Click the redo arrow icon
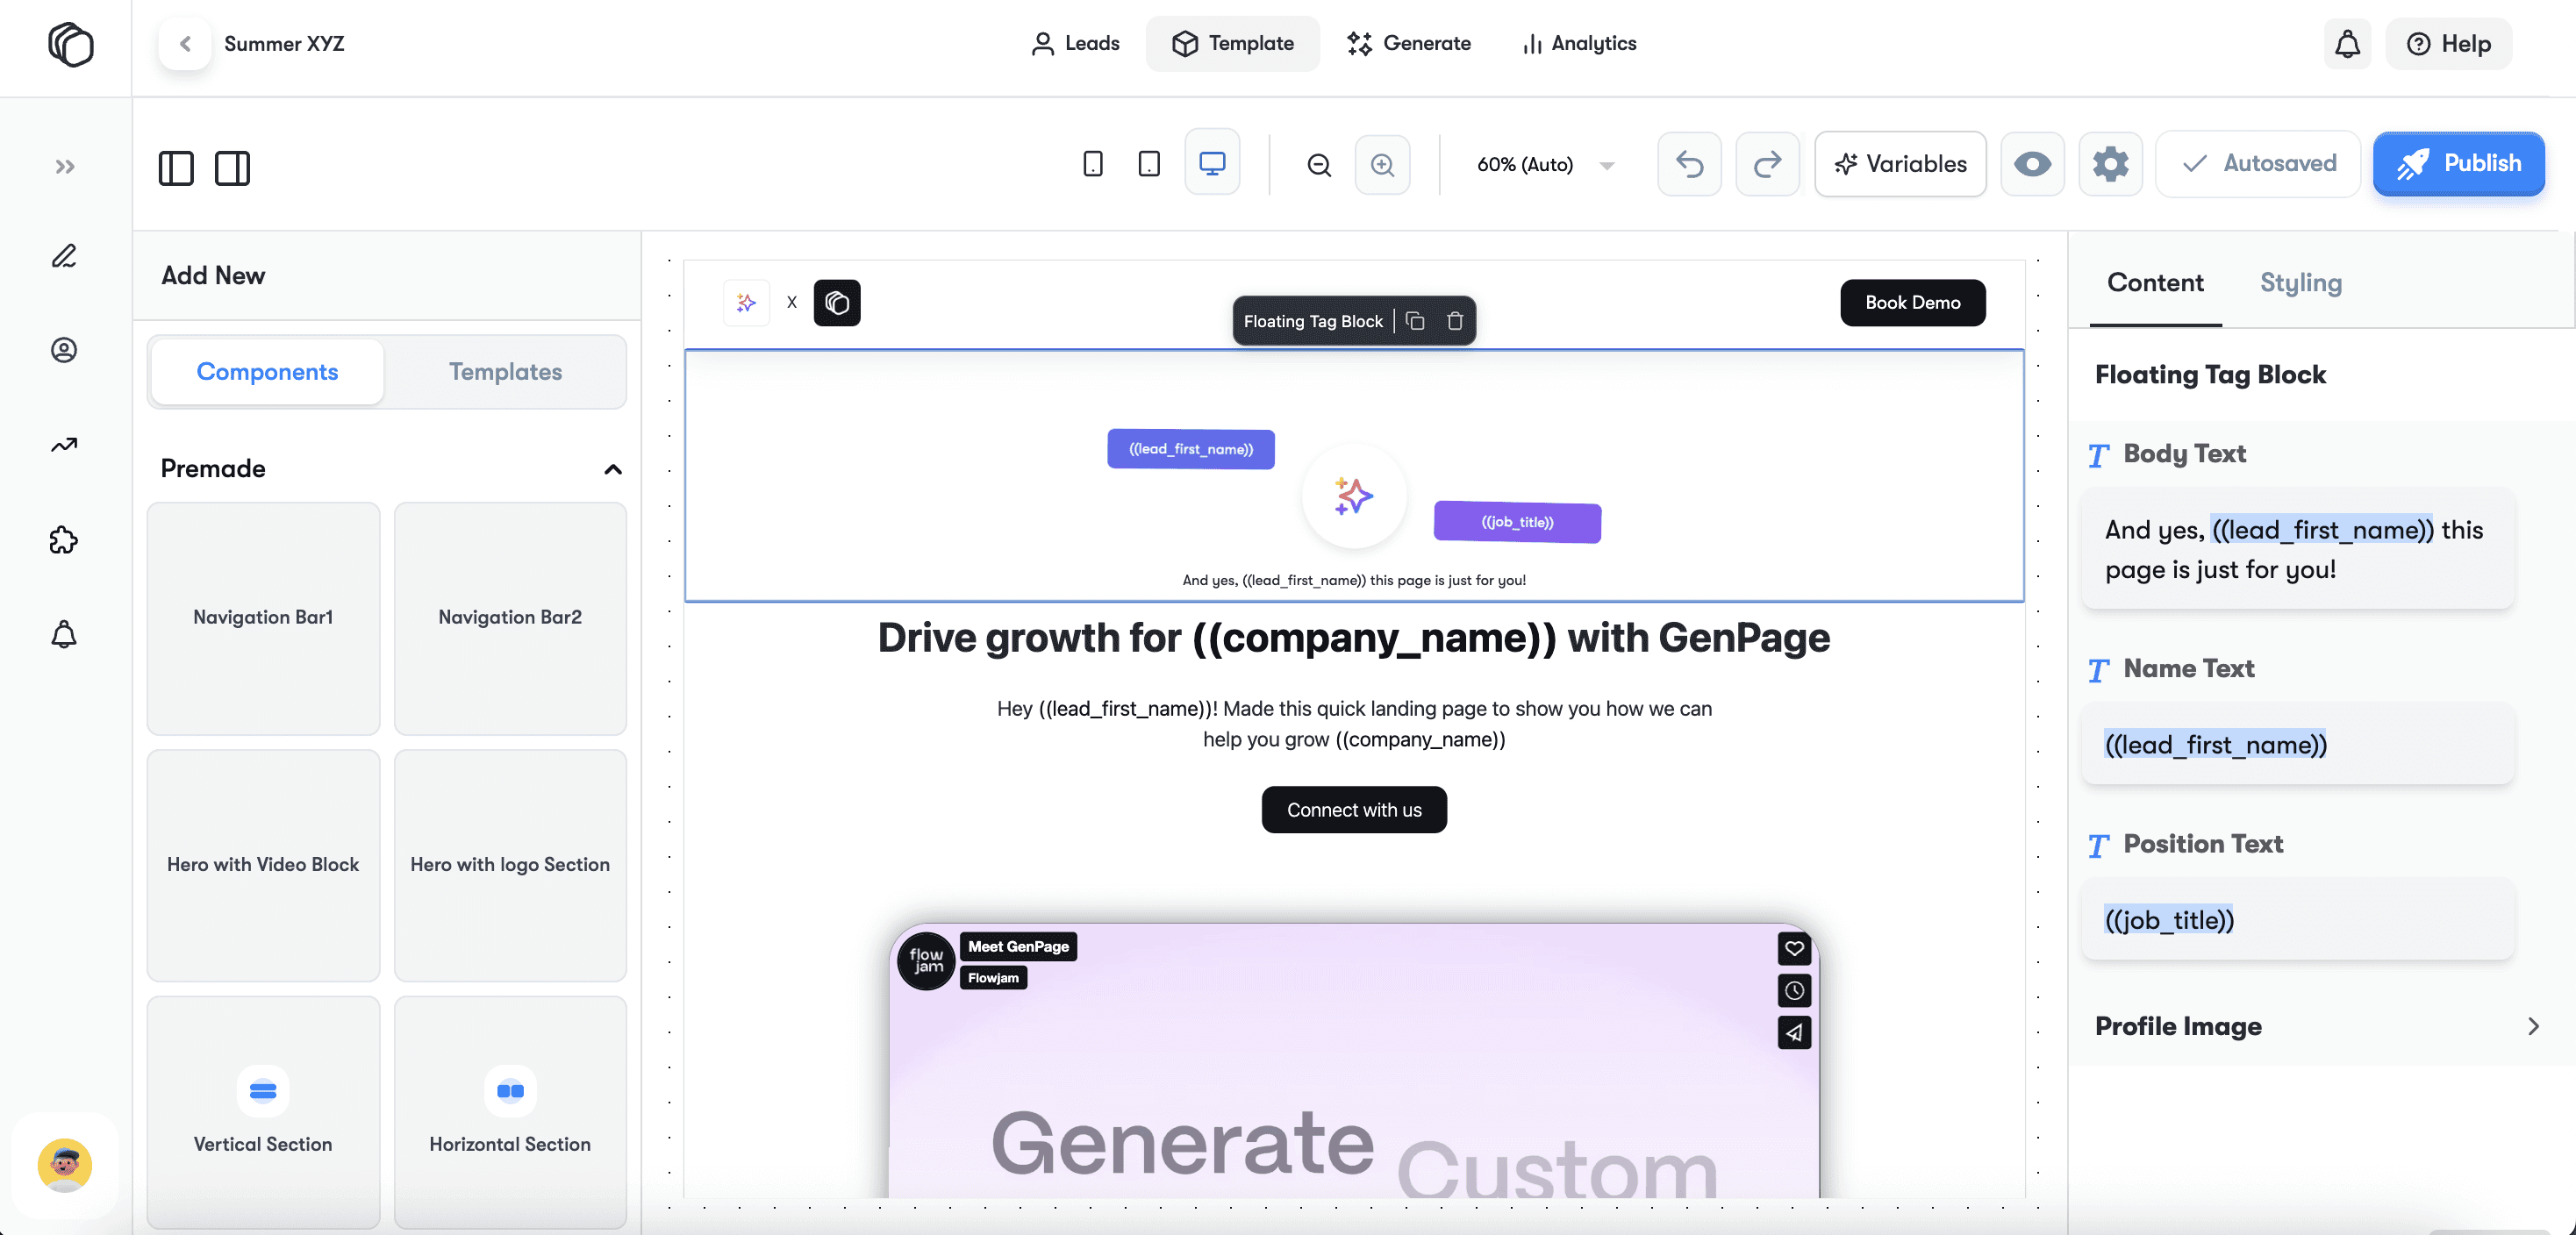Image resolution: width=2576 pixels, height=1235 pixels. coord(1767,164)
